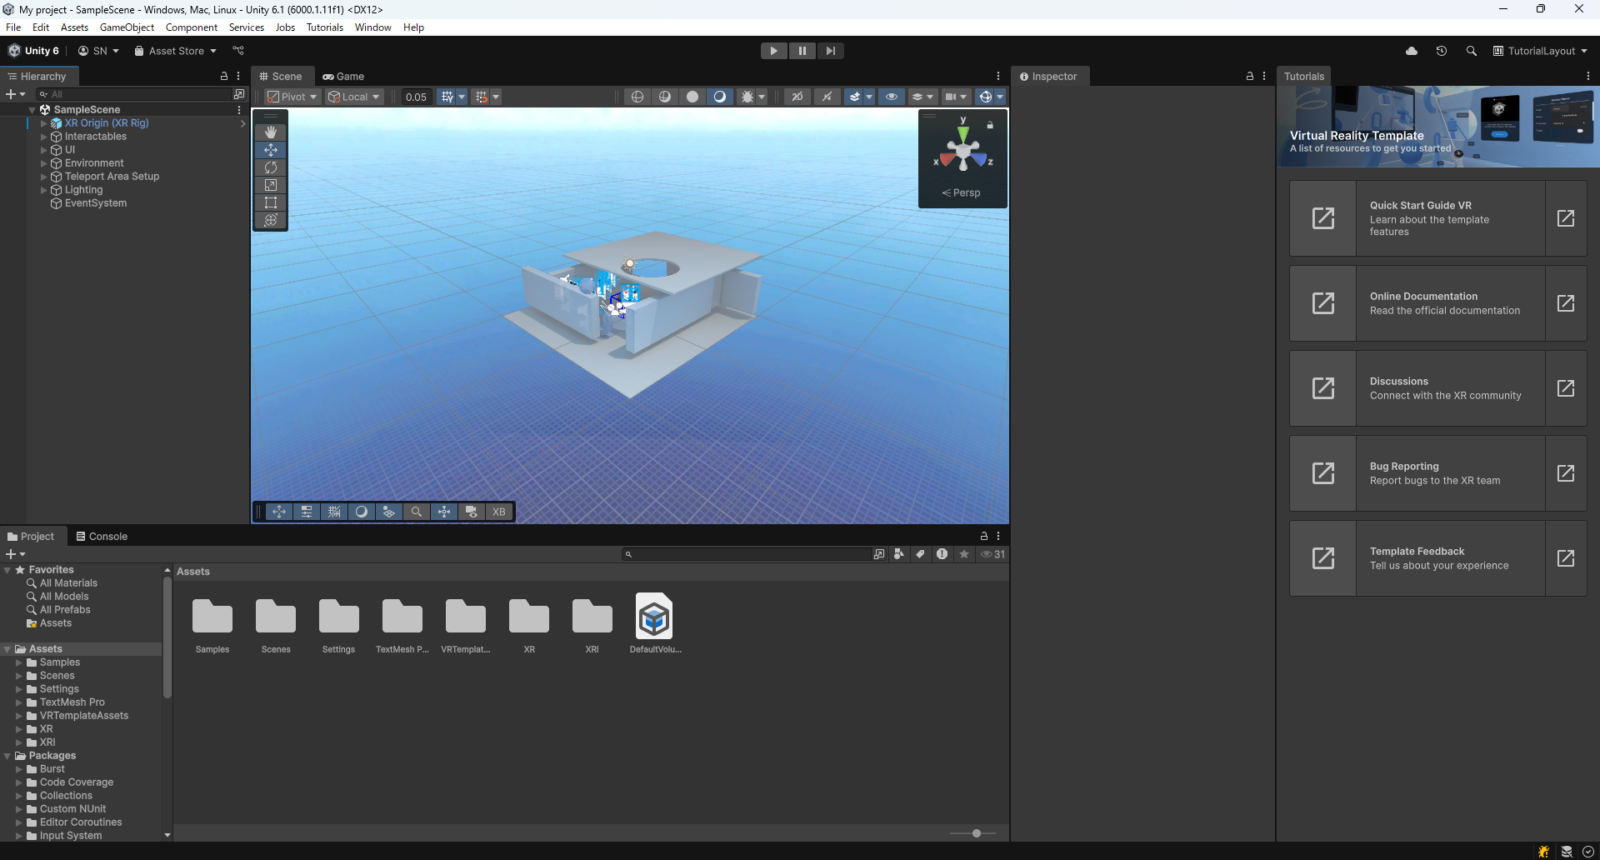The height and width of the screenshot is (860, 1600).
Task: Open Local handle rotation dropdown
Action: (x=354, y=97)
